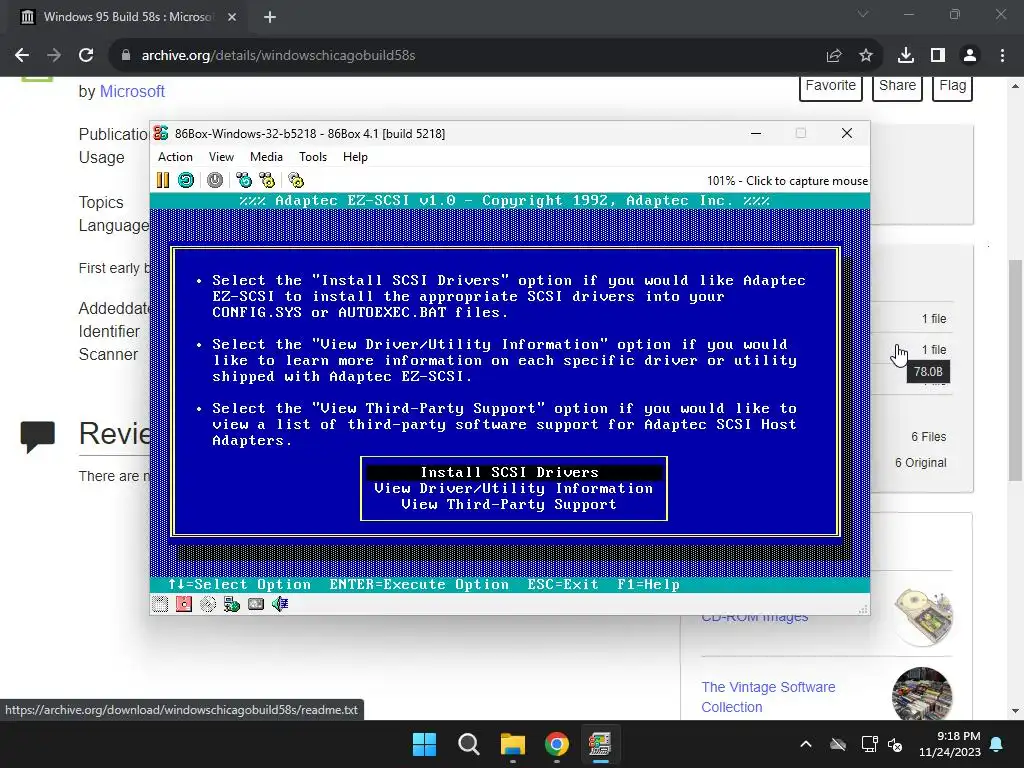
Task: Click the network display tray icon
Action: click(x=869, y=744)
